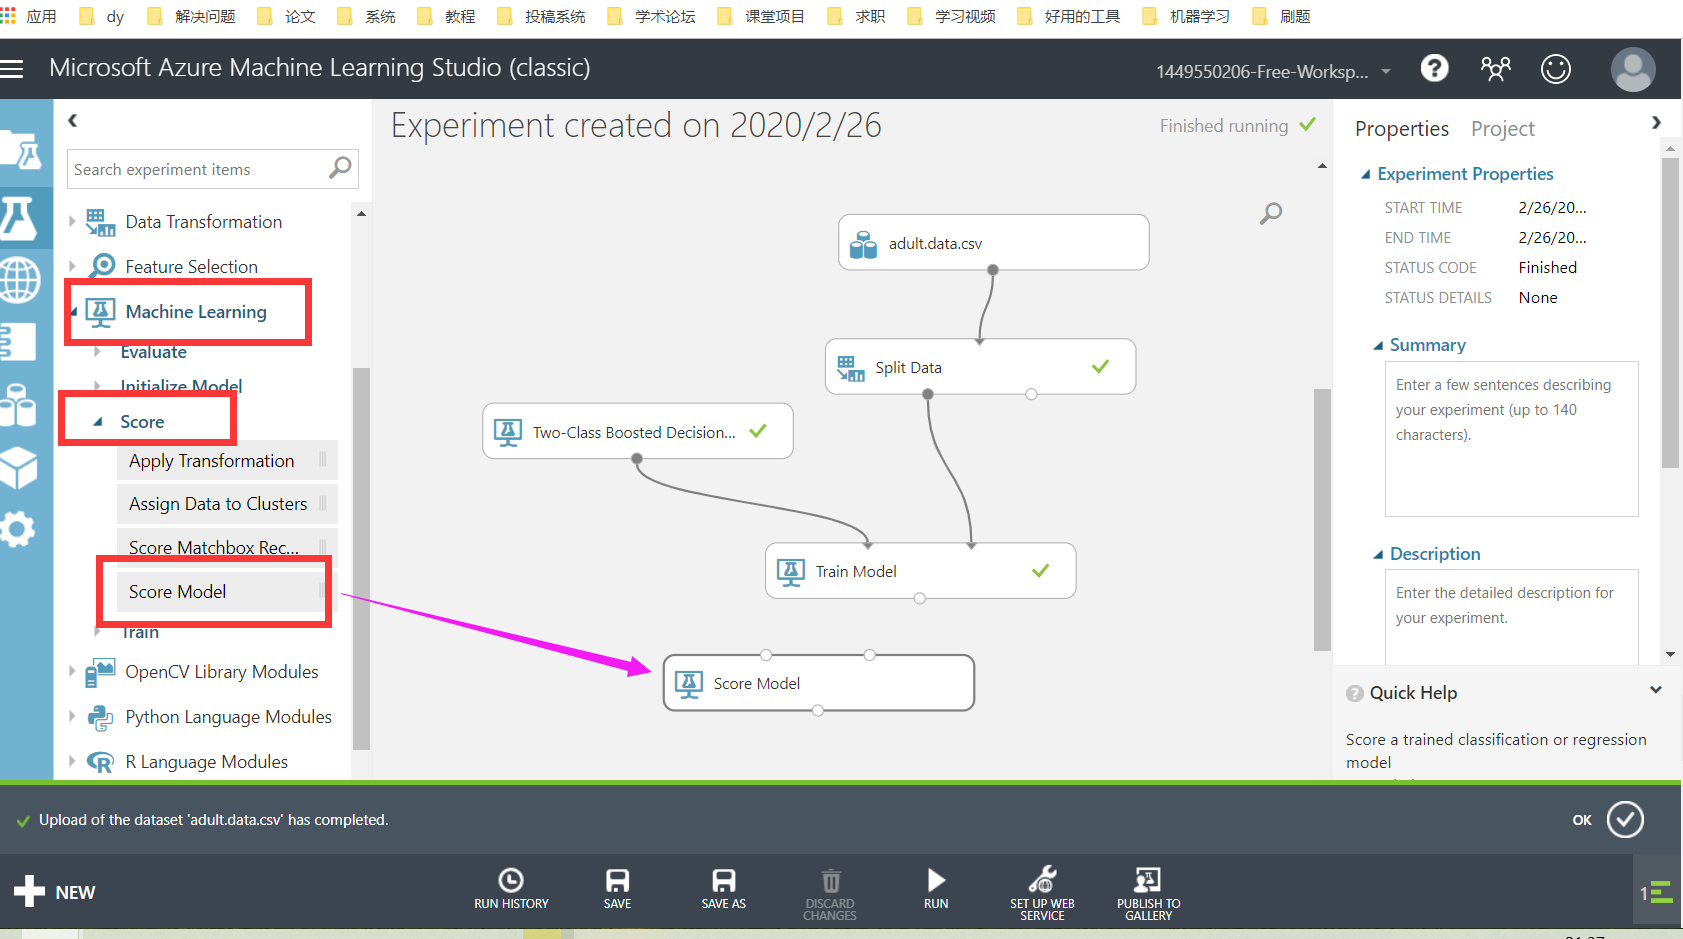Click the canvas search magnifier icon

pyautogui.click(x=1271, y=213)
